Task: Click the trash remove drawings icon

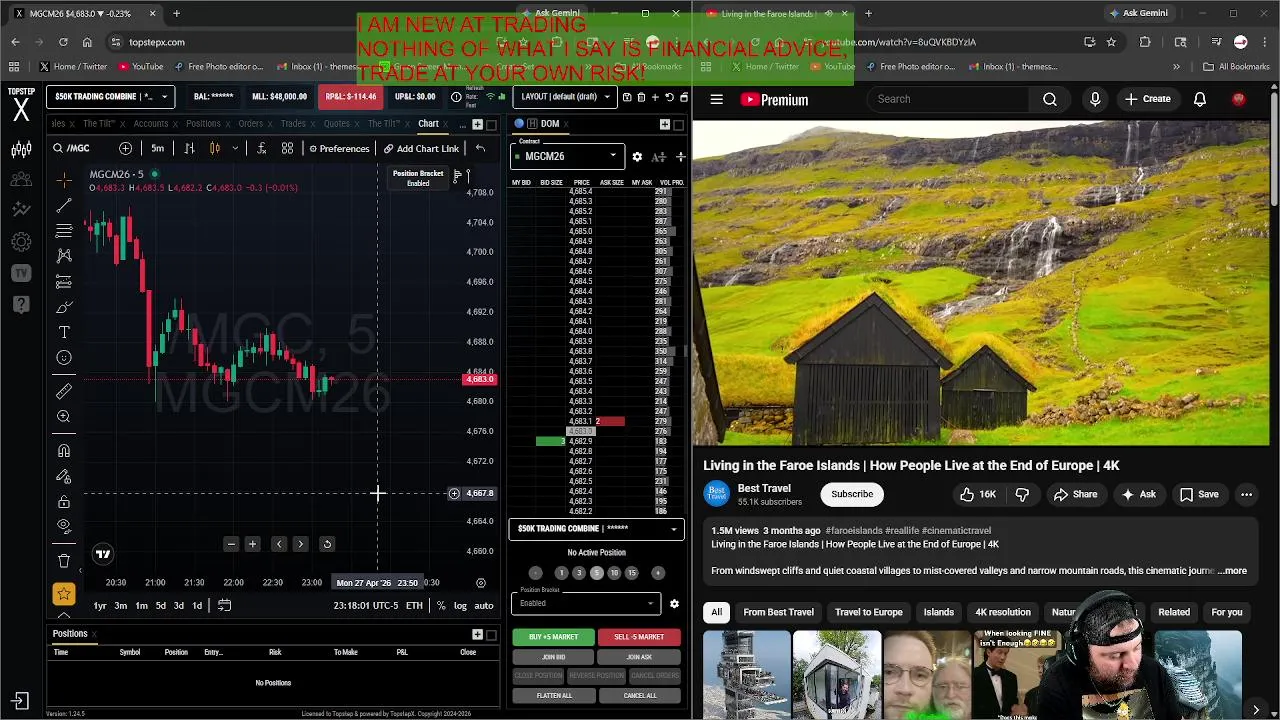Action: [64, 561]
